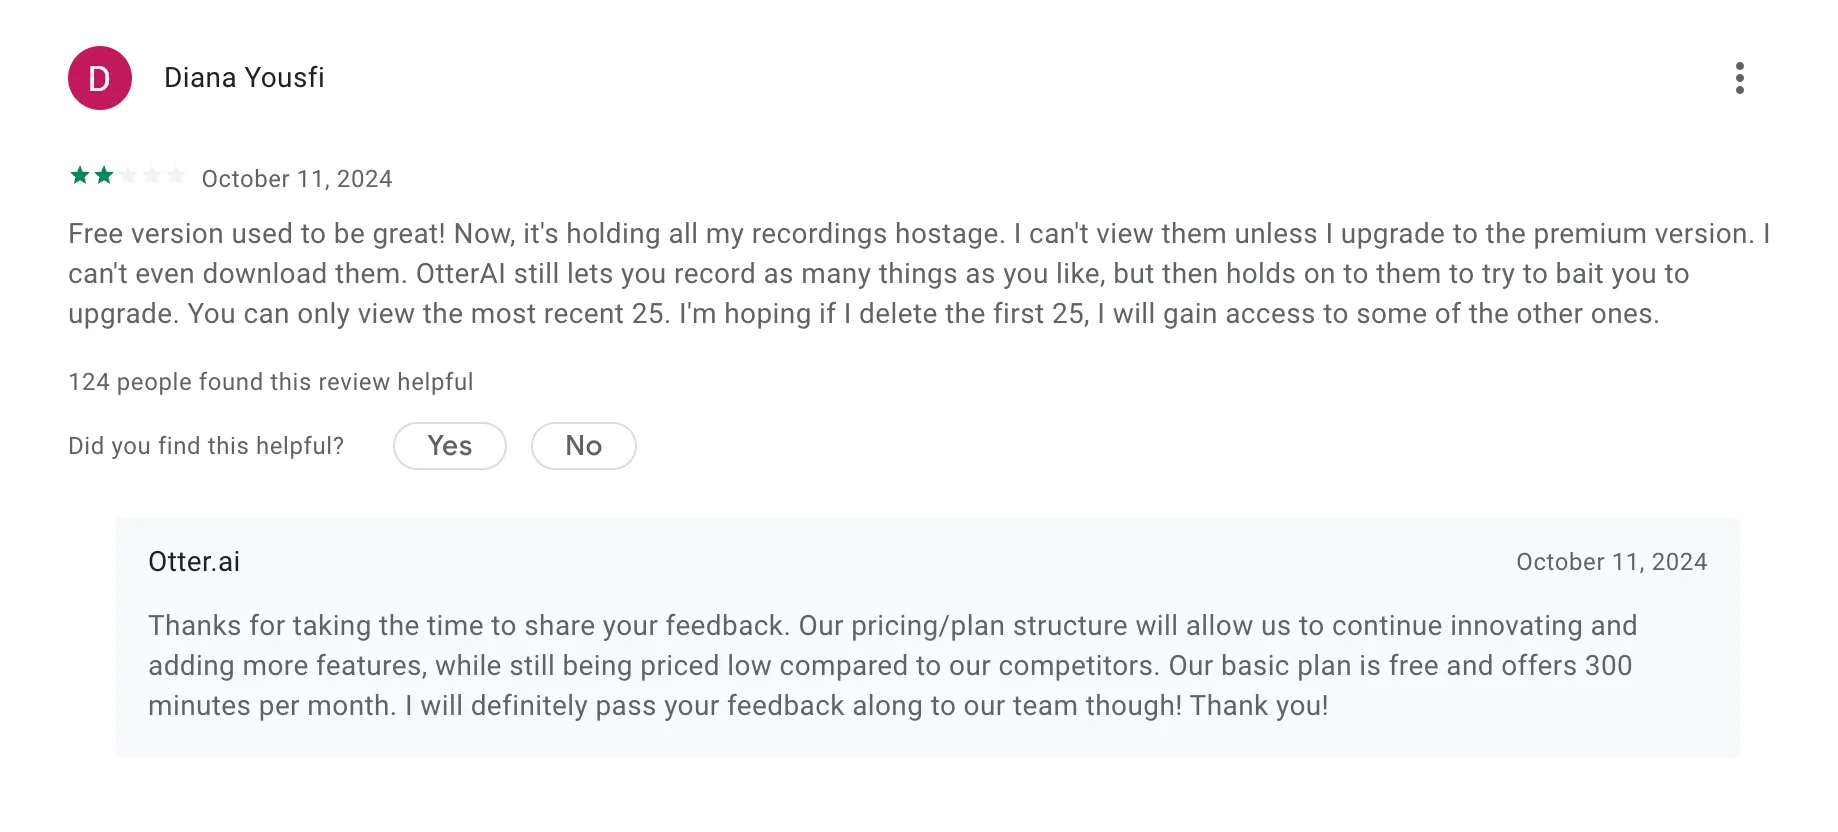Click the review date beside the stars
This screenshot has height=832, width=1838.
297,179
